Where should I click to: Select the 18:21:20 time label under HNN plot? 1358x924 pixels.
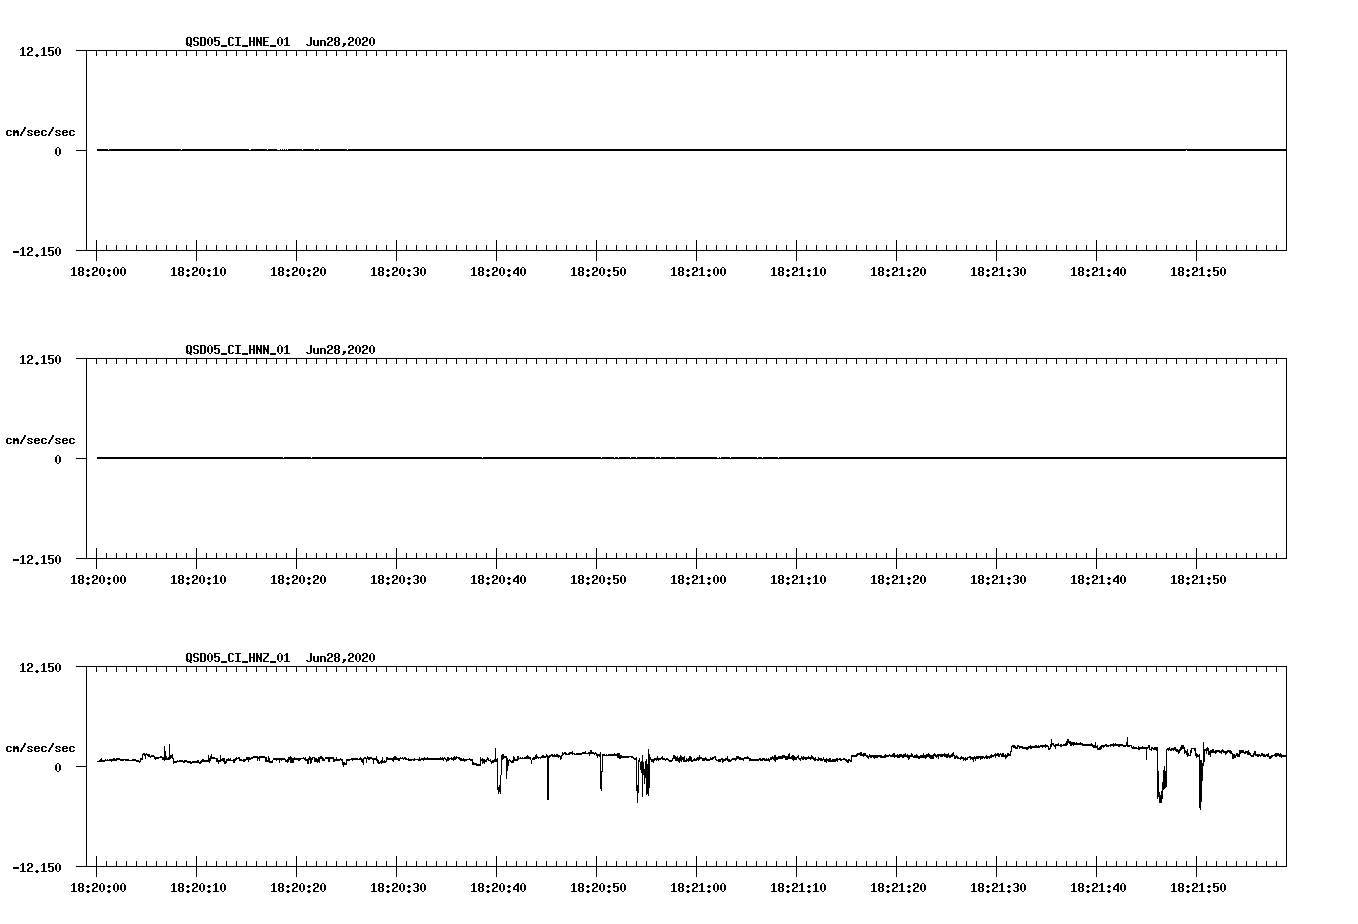pyautogui.click(x=898, y=580)
